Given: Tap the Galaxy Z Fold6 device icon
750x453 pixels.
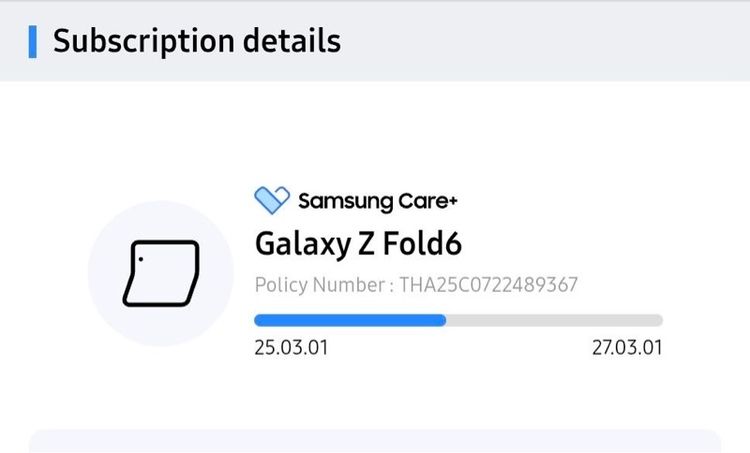Looking at the screenshot, I should pyautogui.click(x=161, y=272).
